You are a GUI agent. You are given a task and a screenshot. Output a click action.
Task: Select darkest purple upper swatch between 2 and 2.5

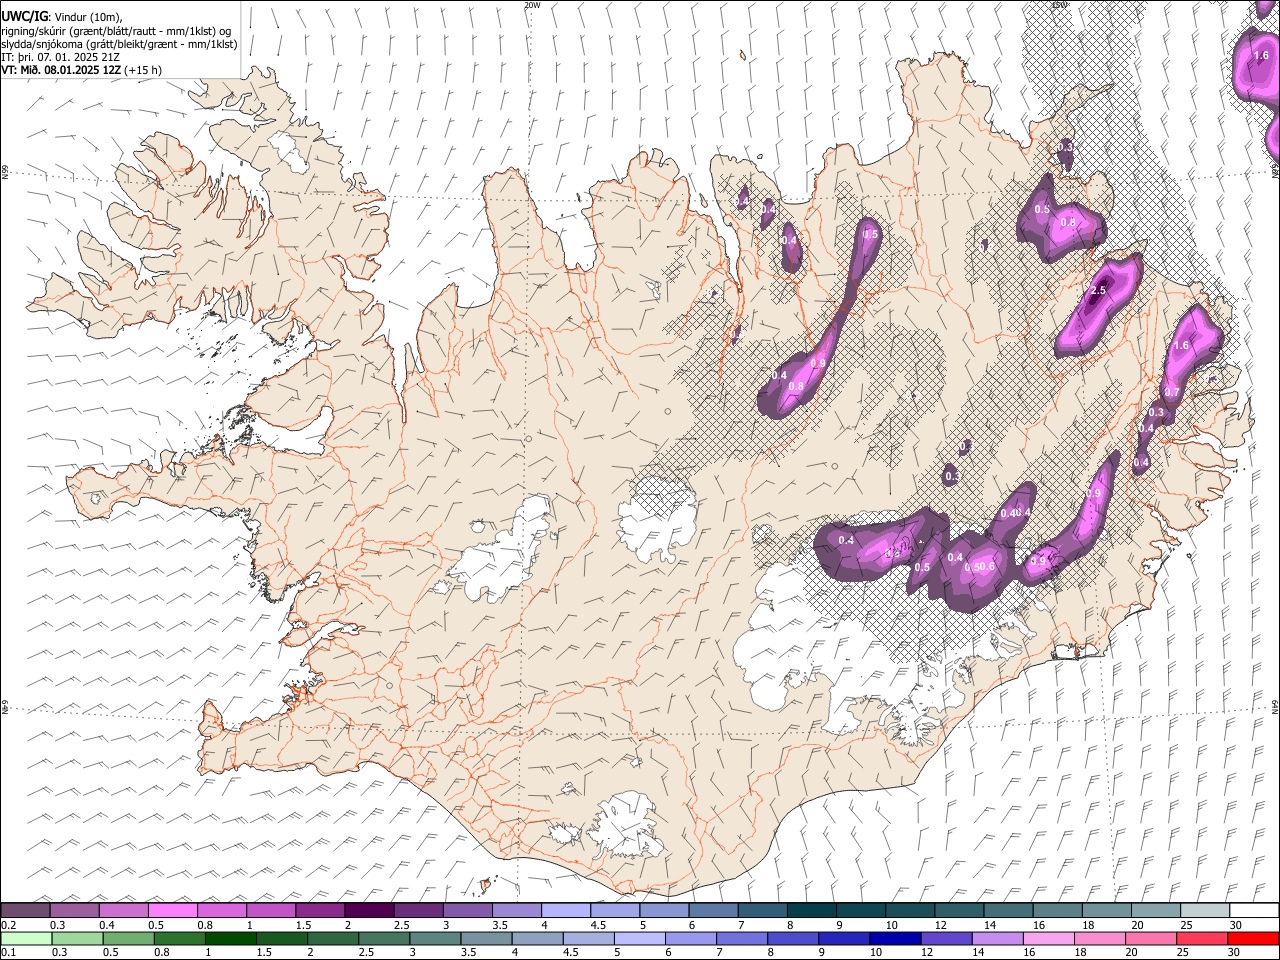pos(369,910)
